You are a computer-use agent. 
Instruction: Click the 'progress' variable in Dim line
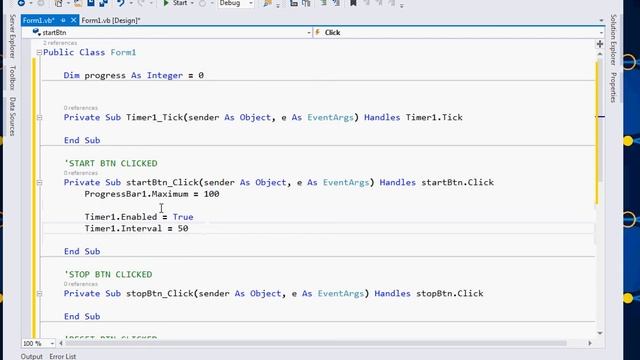coord(105,76)
